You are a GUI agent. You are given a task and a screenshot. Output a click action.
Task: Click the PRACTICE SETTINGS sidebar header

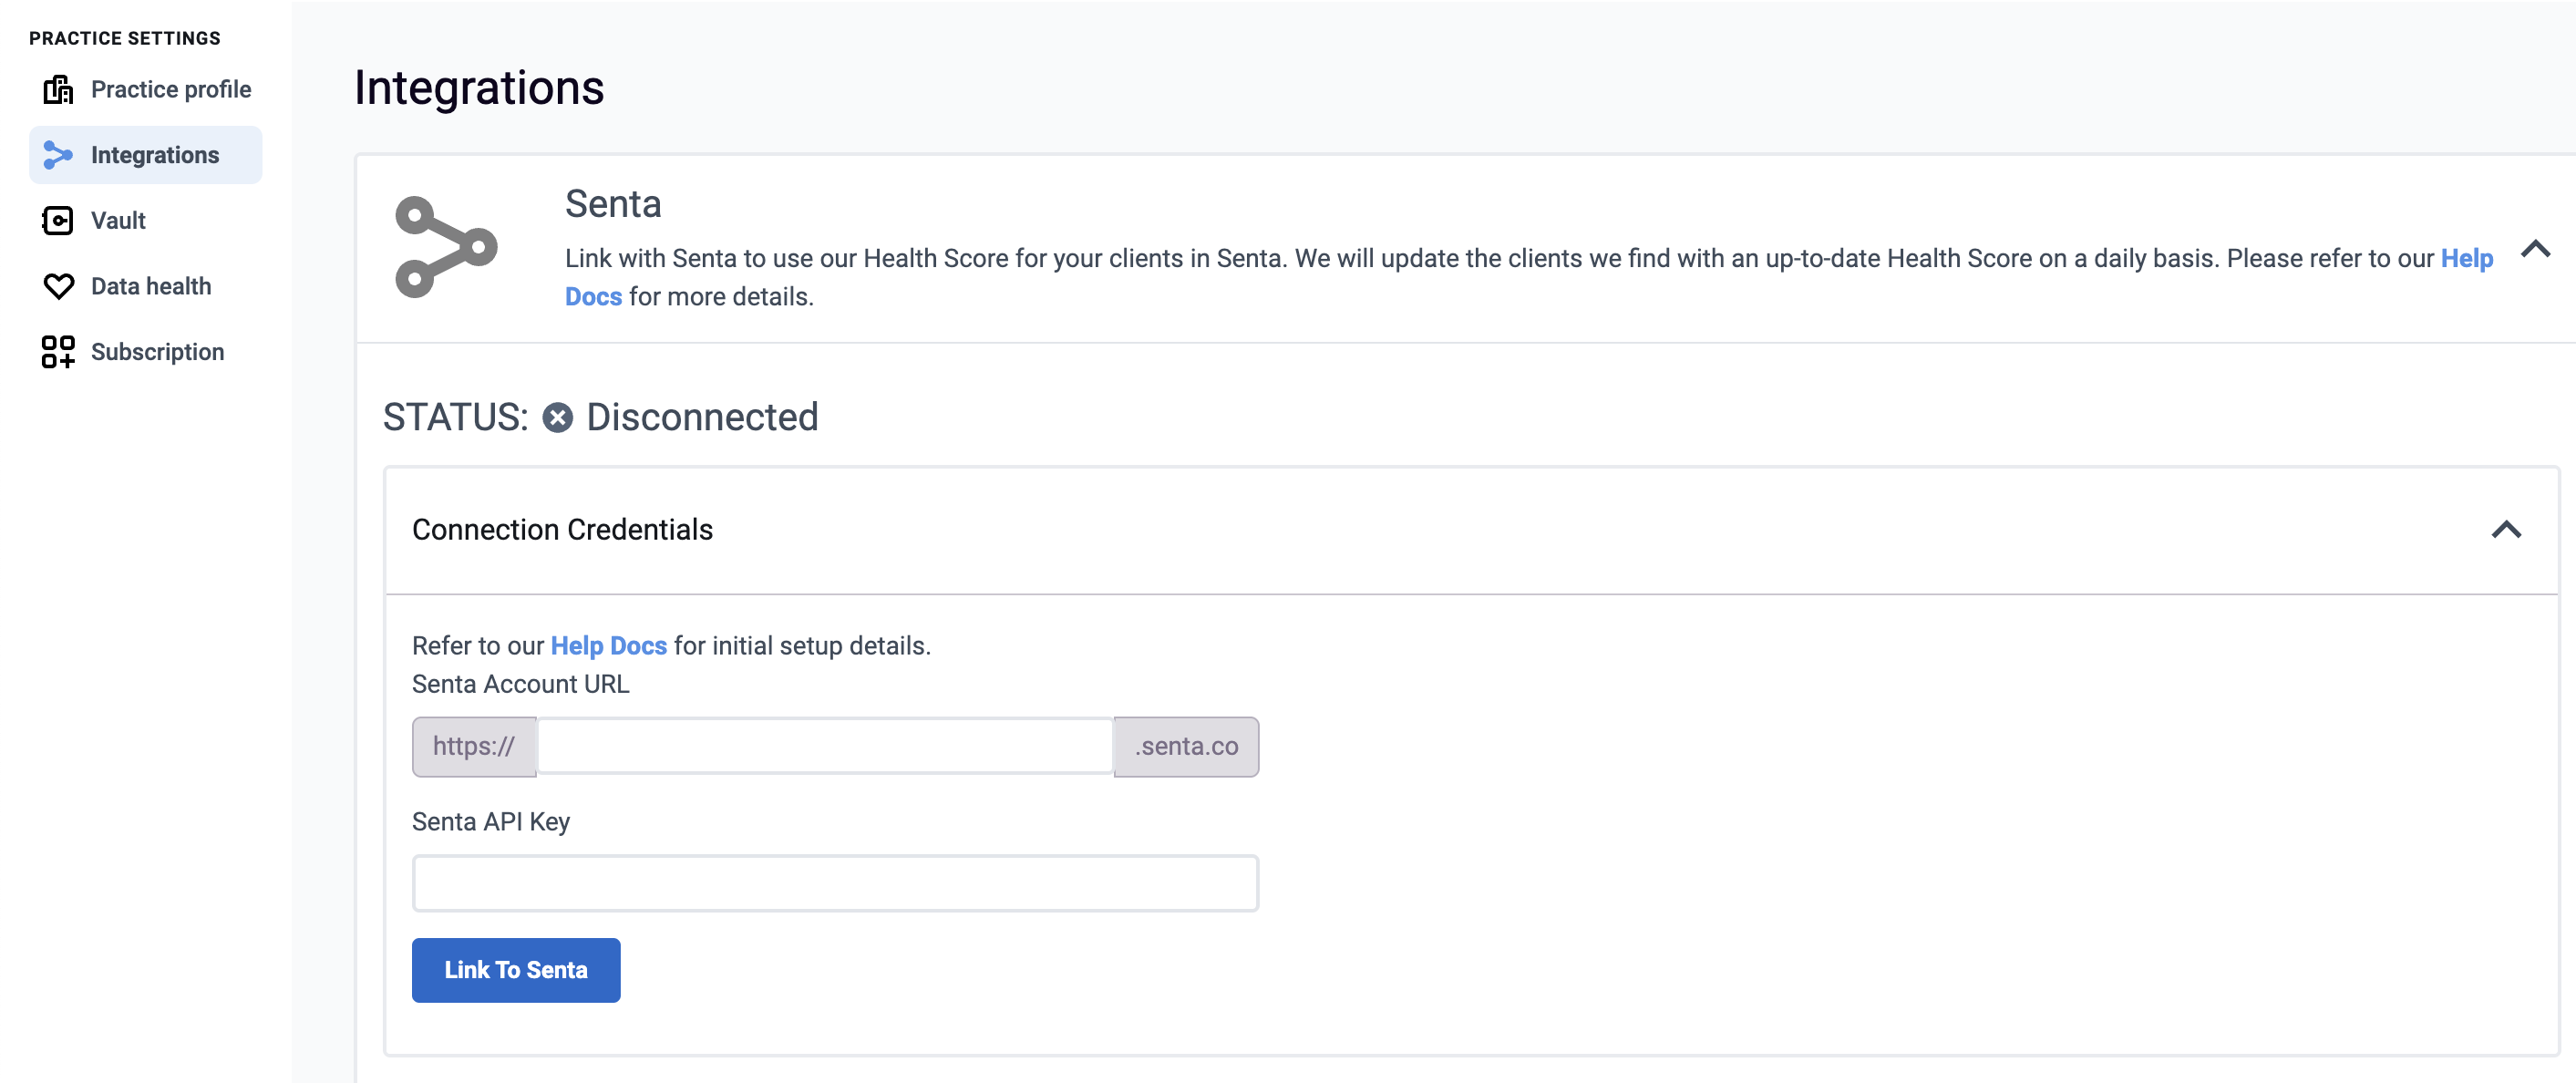(x=125, y=39)
